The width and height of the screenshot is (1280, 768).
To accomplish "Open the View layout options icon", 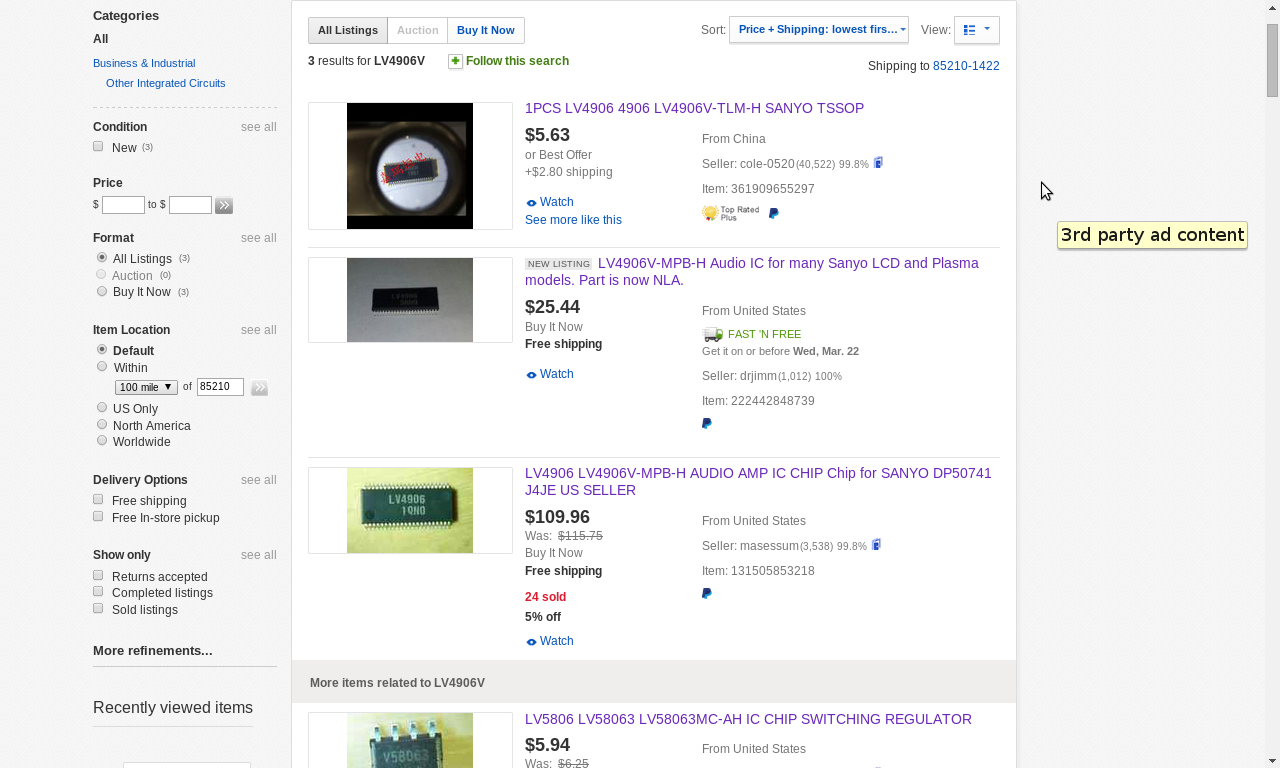I will pos(976,30).
